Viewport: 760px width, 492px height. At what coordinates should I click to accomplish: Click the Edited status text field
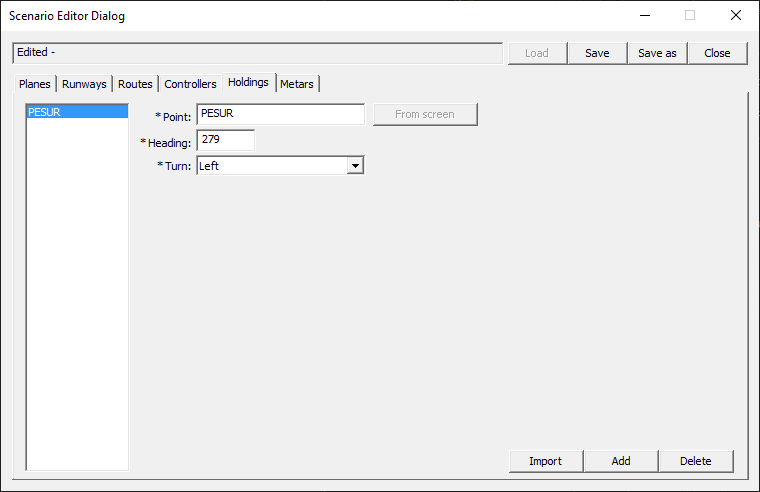(x=257, y=53)
